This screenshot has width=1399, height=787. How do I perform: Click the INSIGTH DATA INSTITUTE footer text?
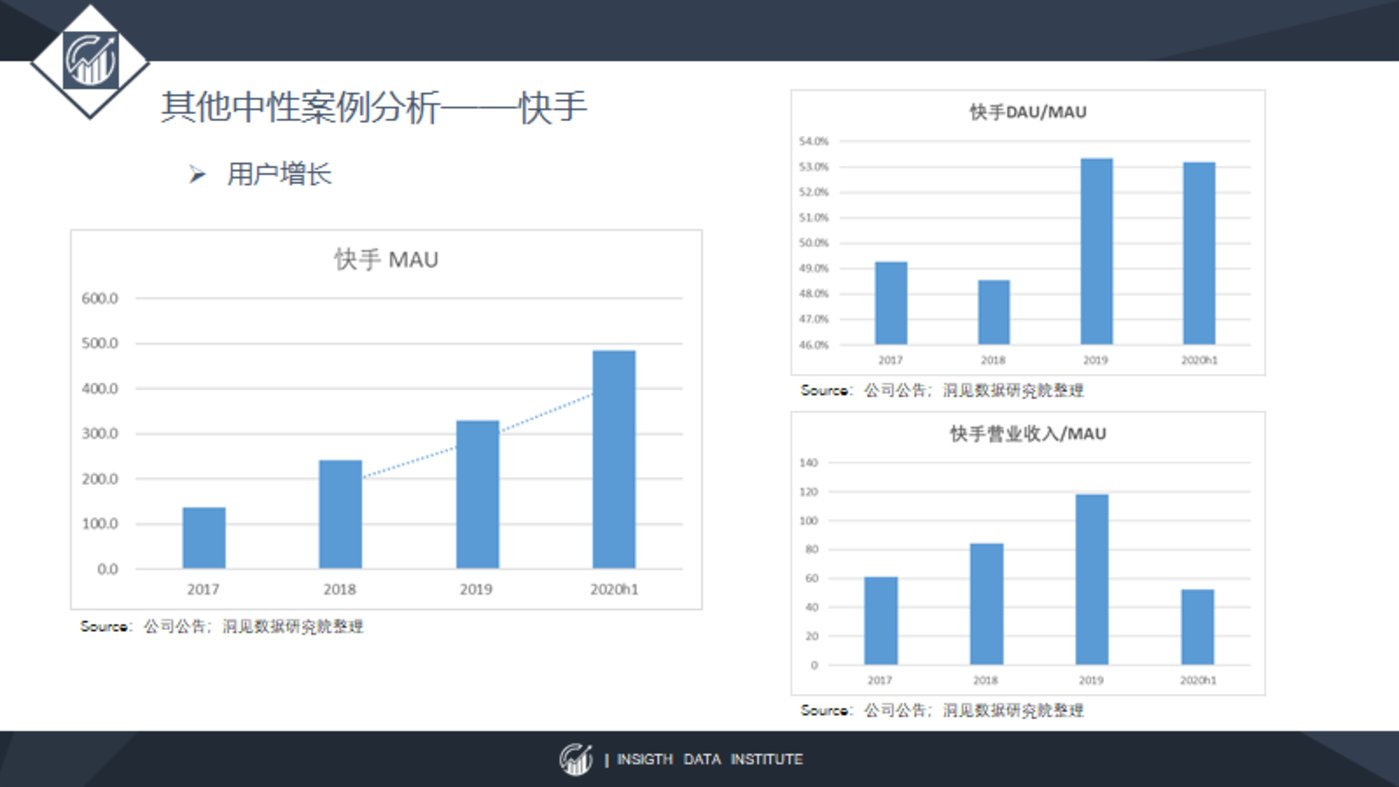[709, 760]
